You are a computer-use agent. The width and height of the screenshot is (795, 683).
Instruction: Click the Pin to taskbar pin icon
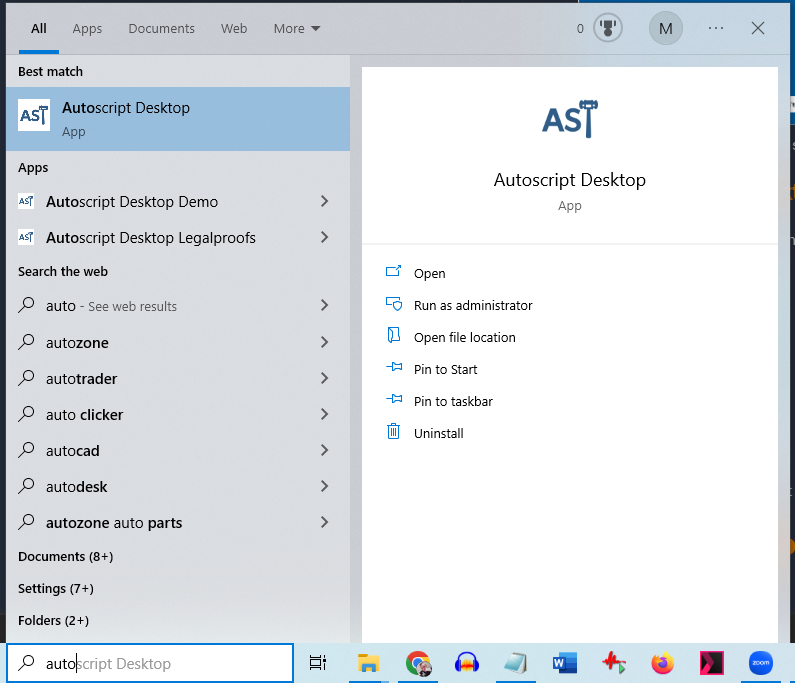[x=394, y=400]
